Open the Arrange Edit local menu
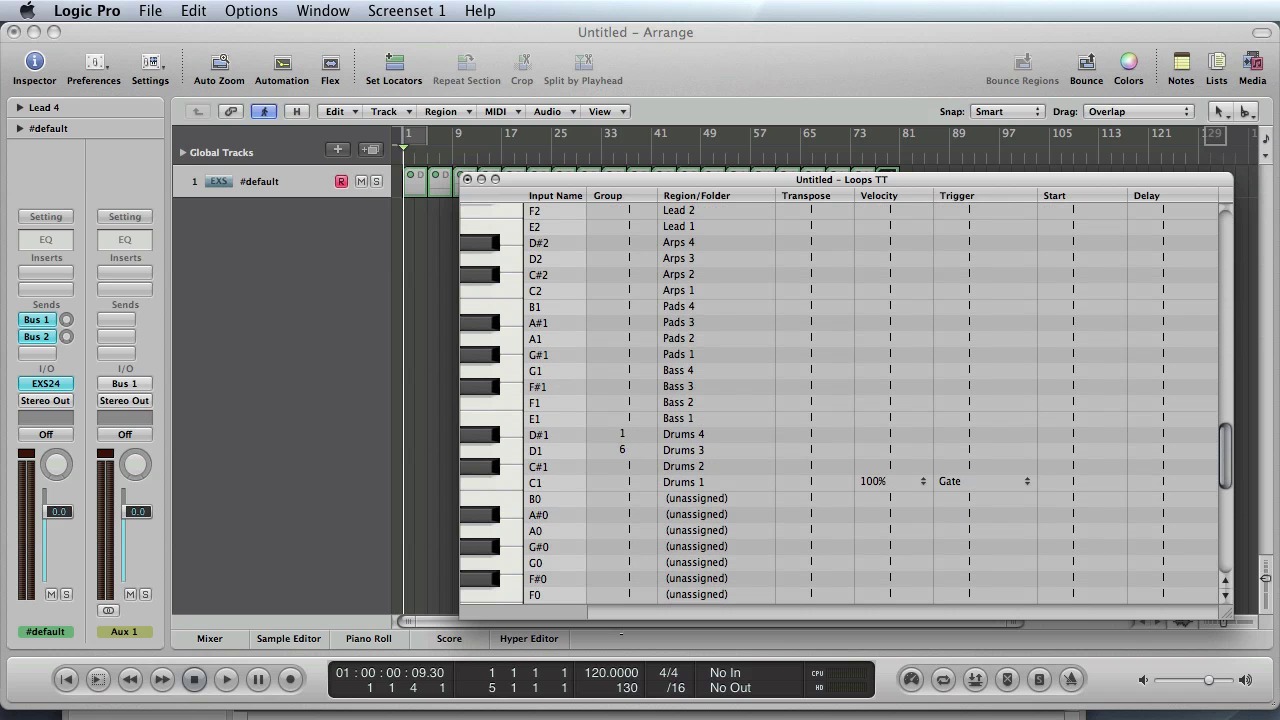 coord(341,112)
